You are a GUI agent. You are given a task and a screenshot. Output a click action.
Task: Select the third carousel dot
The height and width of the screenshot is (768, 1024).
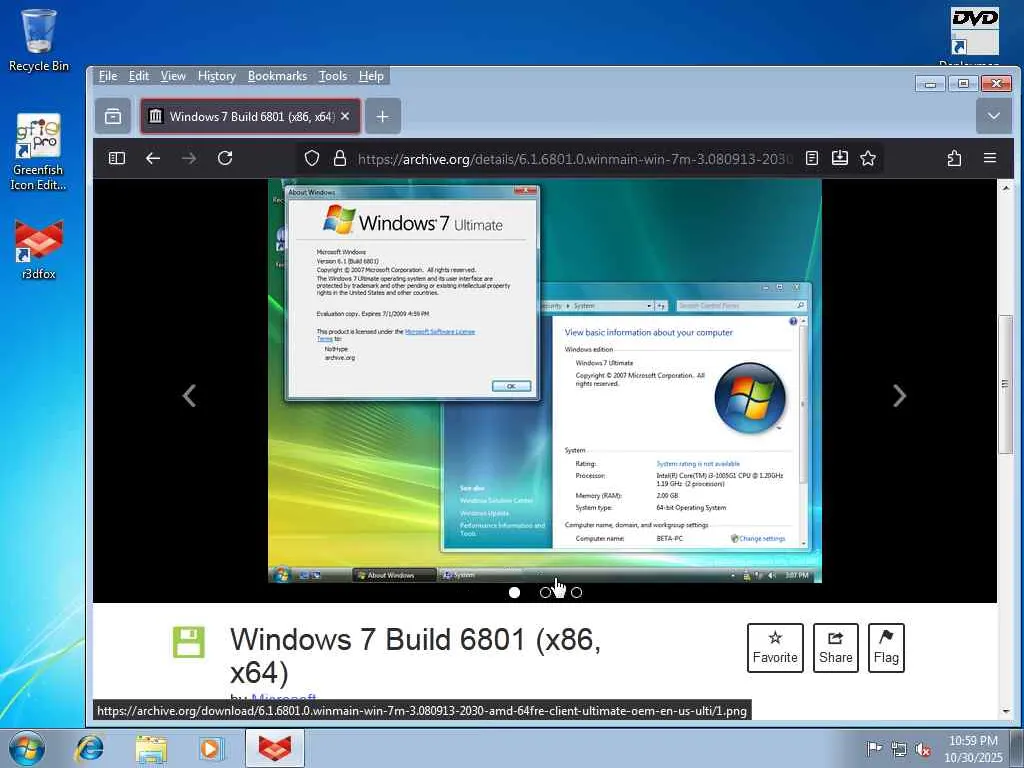(576, 592)
